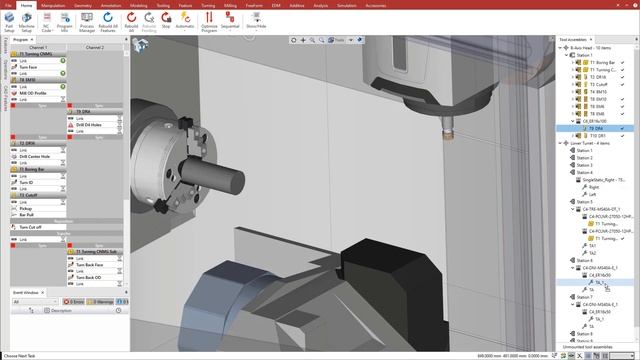Switch to the Simulation ribbon tab
640x360 pixels.
coord(347,6)
